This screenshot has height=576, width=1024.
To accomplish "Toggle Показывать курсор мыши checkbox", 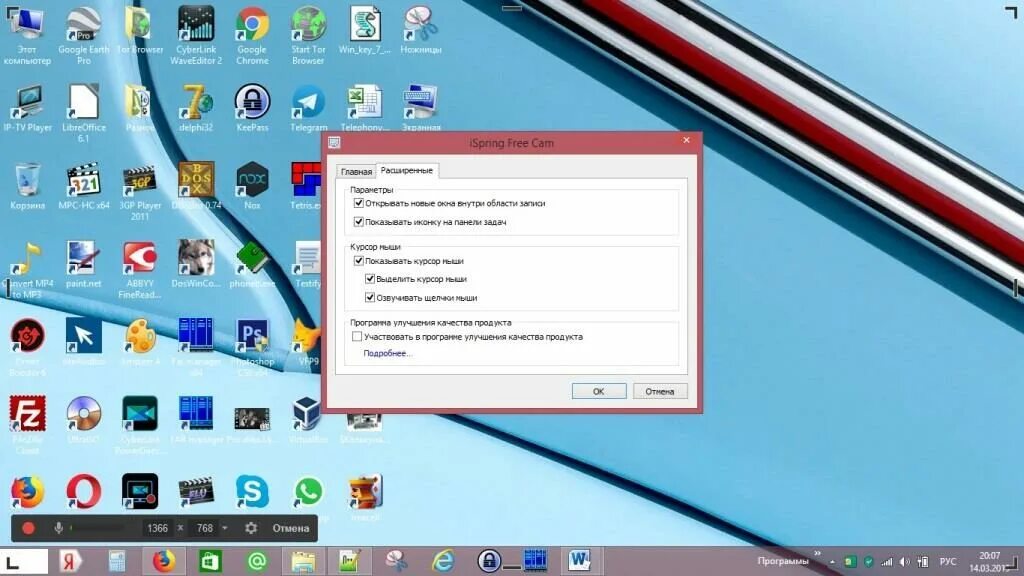I will (x=359, y=261).
